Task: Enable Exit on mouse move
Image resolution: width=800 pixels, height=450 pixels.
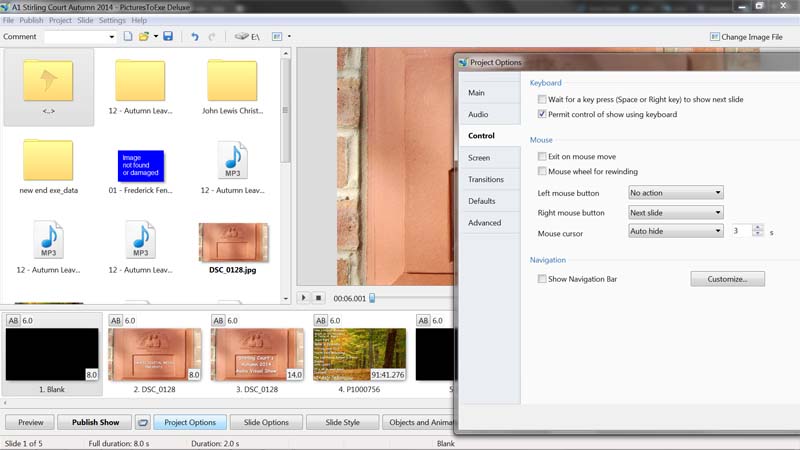Action: coord(541,157)
